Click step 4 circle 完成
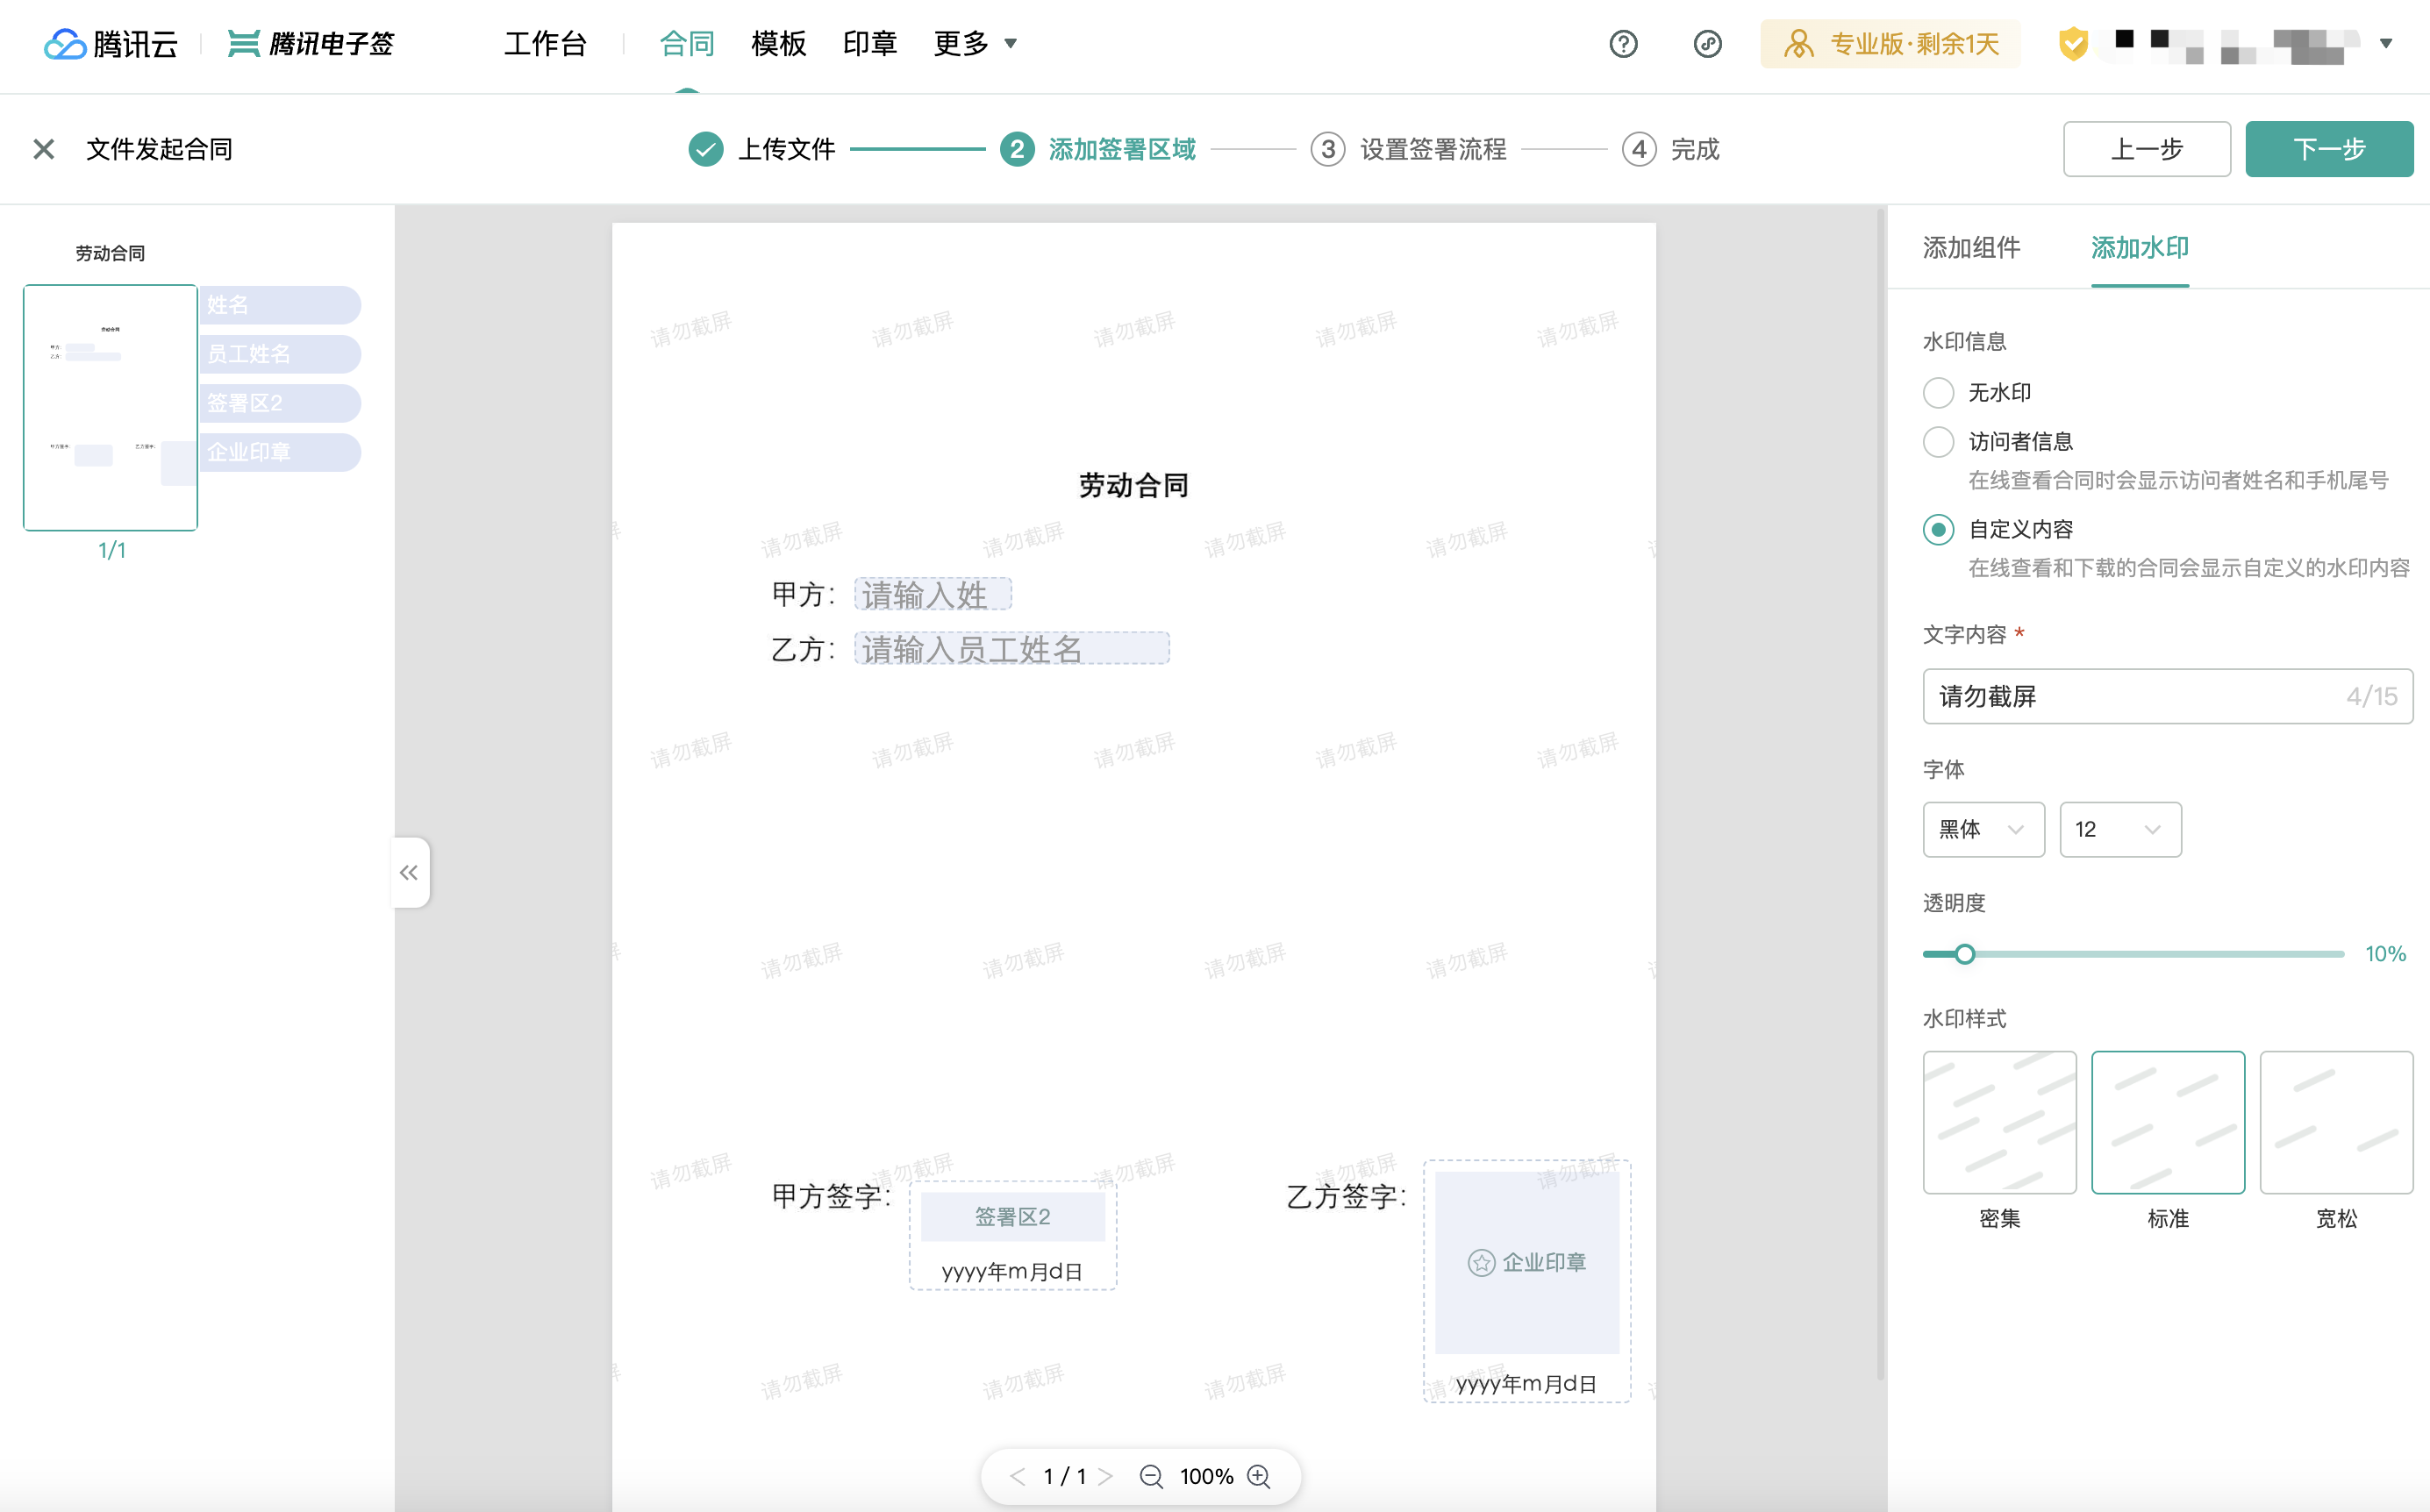 pyautogui.click(x=1638, y=149)
